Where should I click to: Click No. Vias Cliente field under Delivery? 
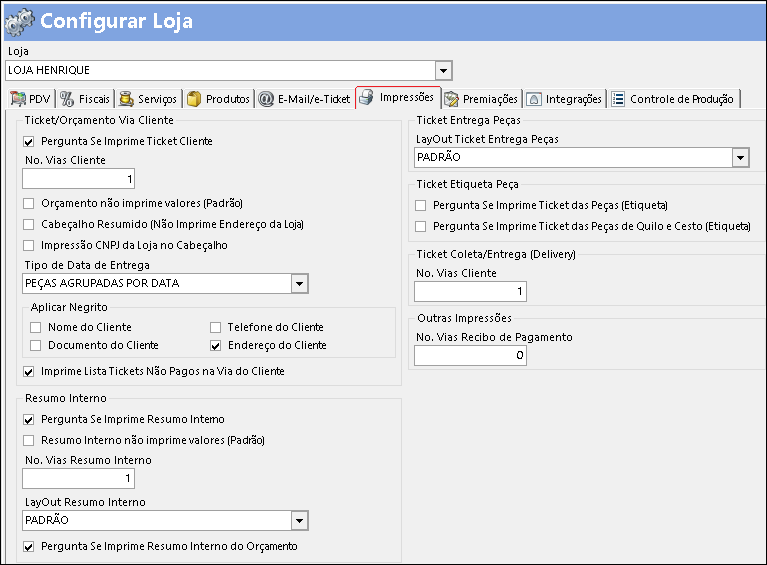click(471, 292)
